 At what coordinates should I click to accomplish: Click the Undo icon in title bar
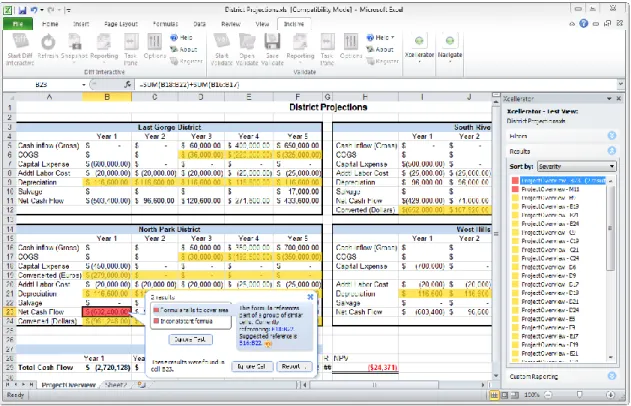click(34, 10)
